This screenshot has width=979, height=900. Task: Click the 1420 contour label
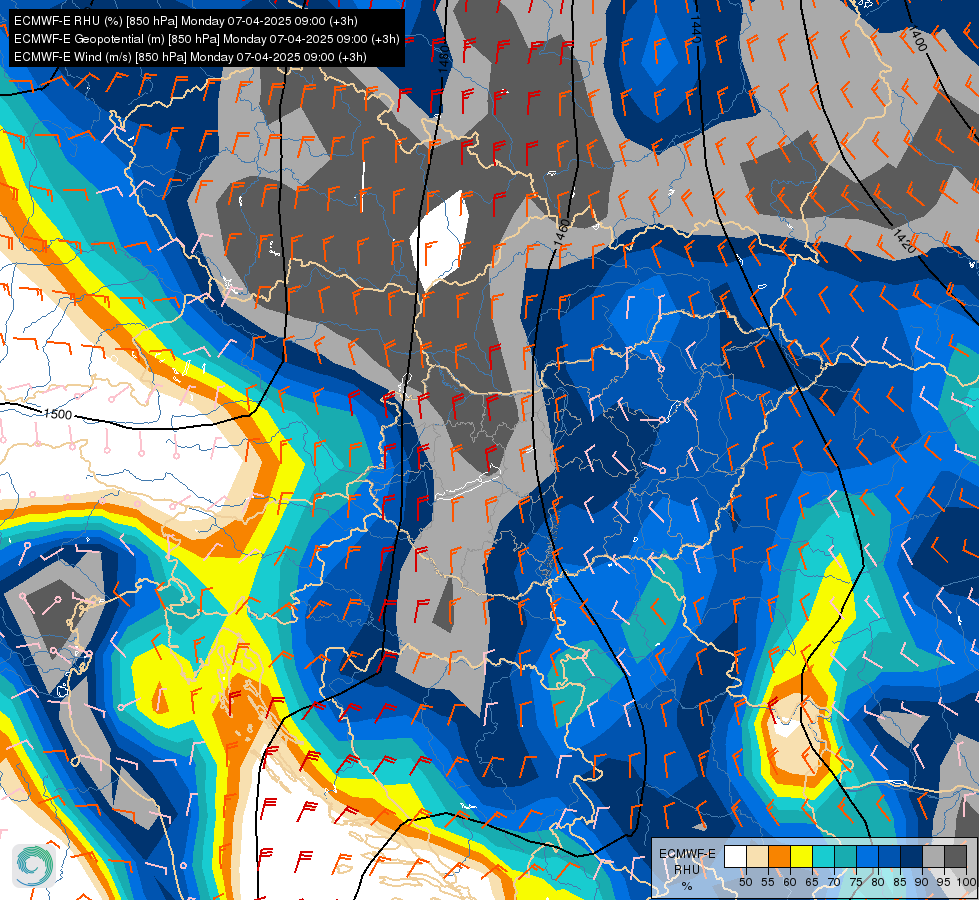click(x=904, y=241)
